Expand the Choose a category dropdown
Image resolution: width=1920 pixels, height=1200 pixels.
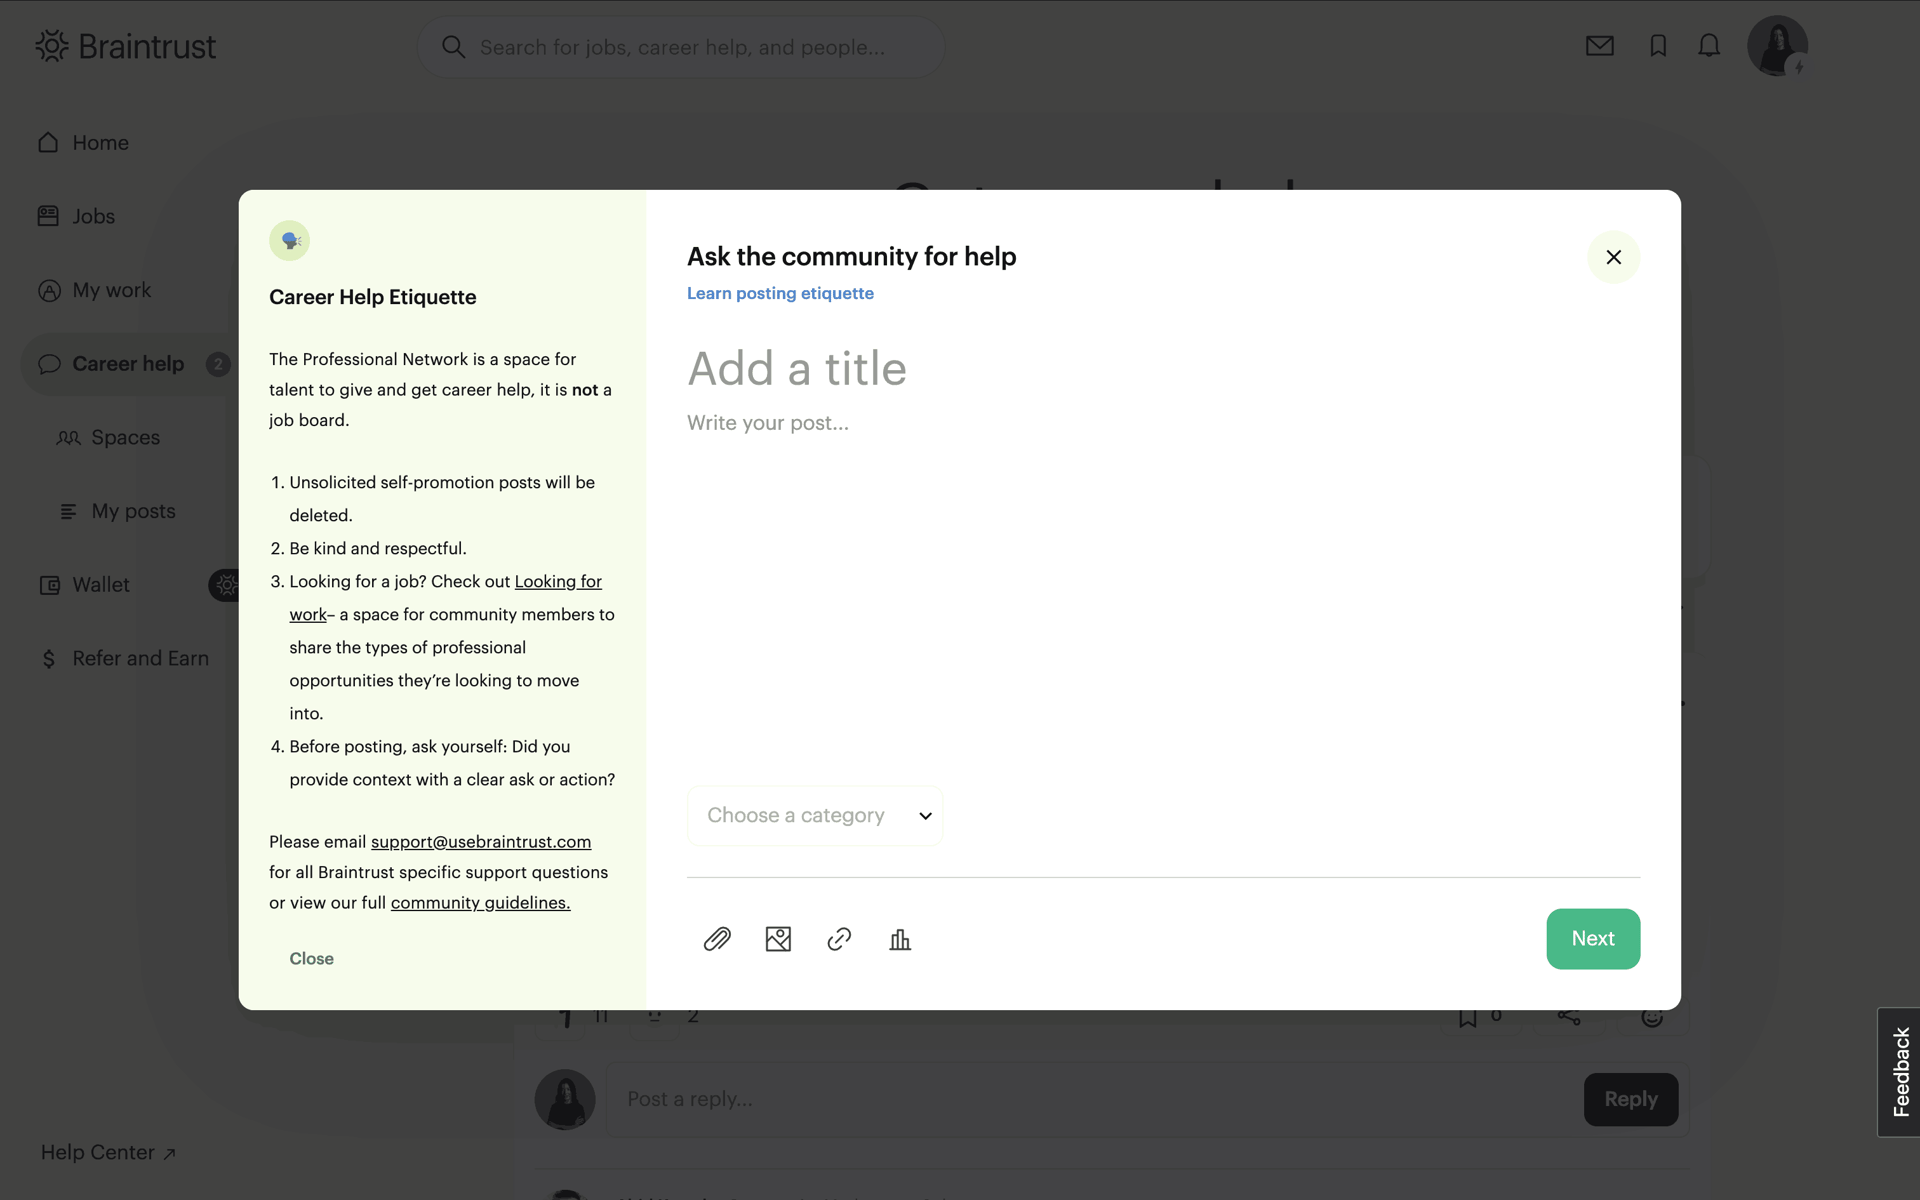pos(815,816)
